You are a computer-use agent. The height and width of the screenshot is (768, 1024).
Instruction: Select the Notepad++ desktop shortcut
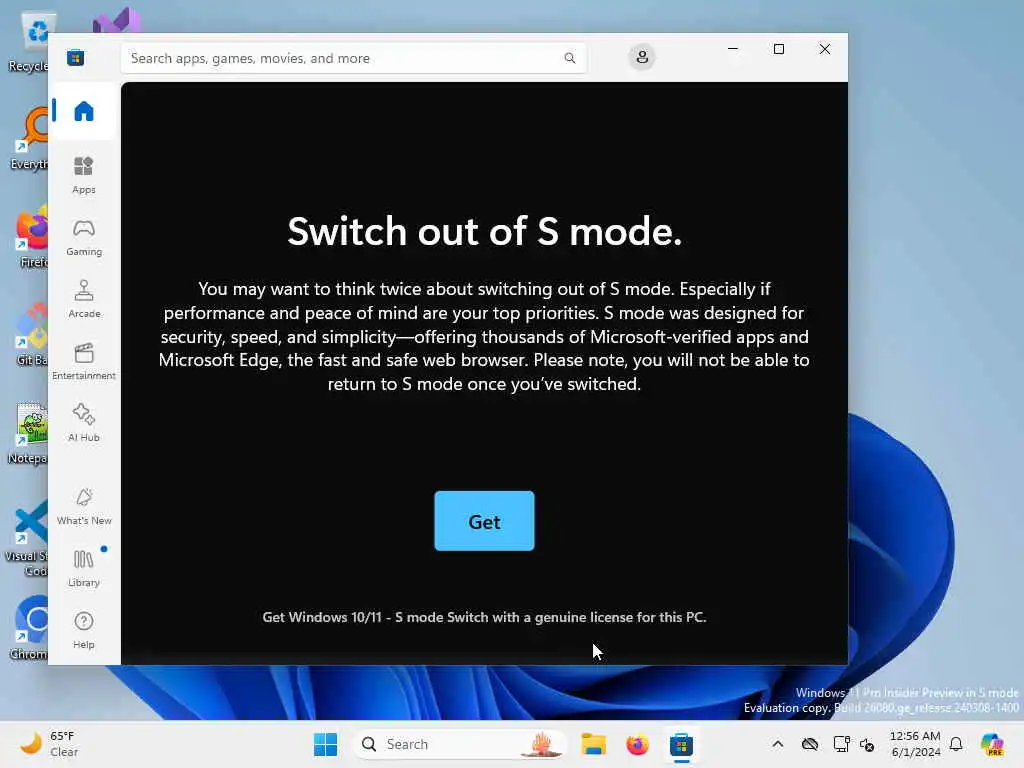tap(29, 432)
